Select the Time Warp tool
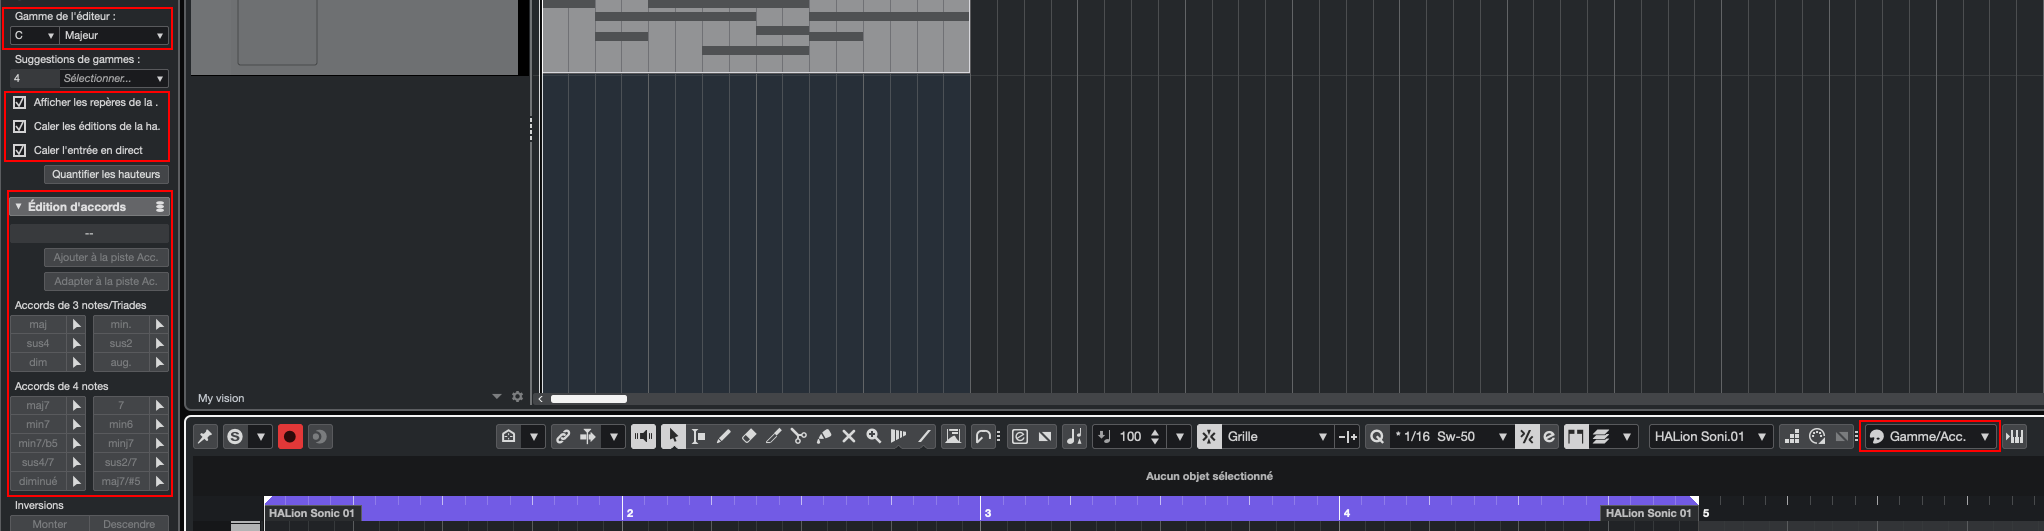Viewport: 2044px width, 531px height. pyautogui.click(x=899, y=436)
